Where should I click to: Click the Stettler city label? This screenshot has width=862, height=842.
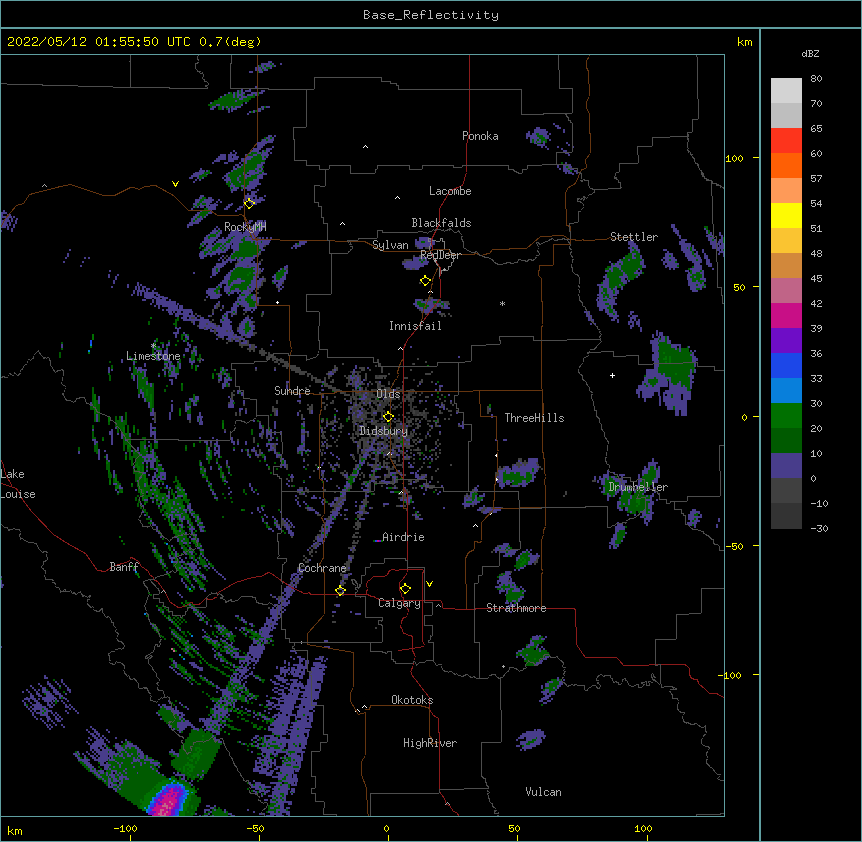pos(634,237)
